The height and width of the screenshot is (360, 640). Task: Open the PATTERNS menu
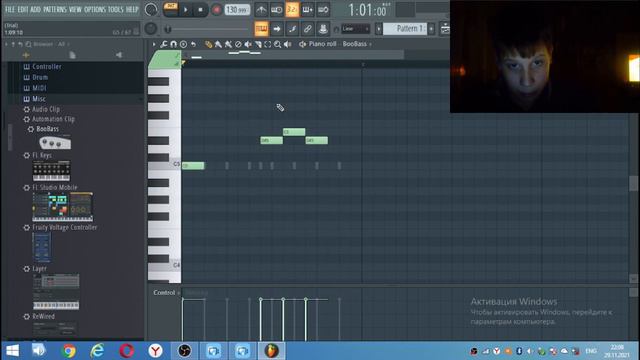click(x=55, y=9)
